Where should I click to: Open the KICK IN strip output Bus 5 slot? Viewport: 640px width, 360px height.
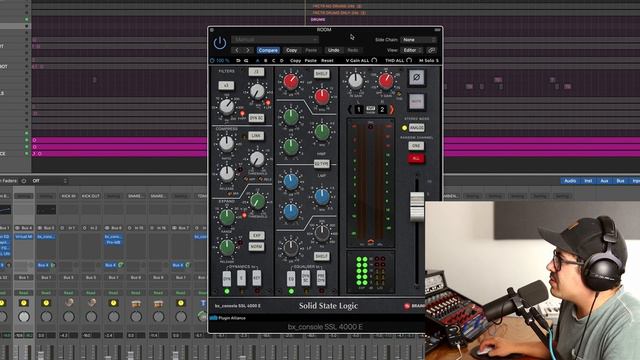pyautogui.click(x=69, y=278)
